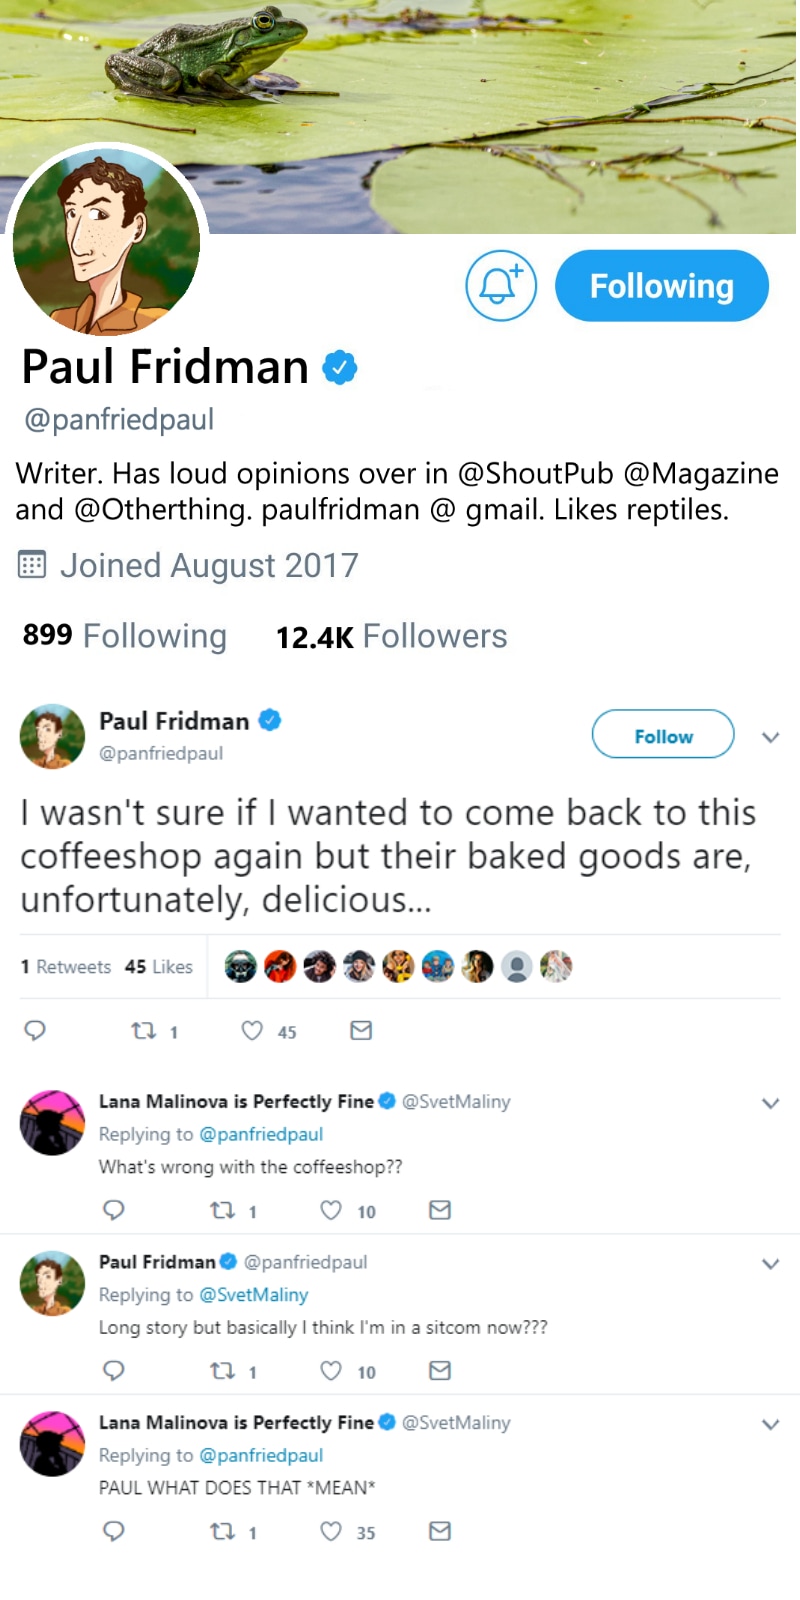Like the "What's wrong with the coffeeshop??" reply

coord(331,1210)
